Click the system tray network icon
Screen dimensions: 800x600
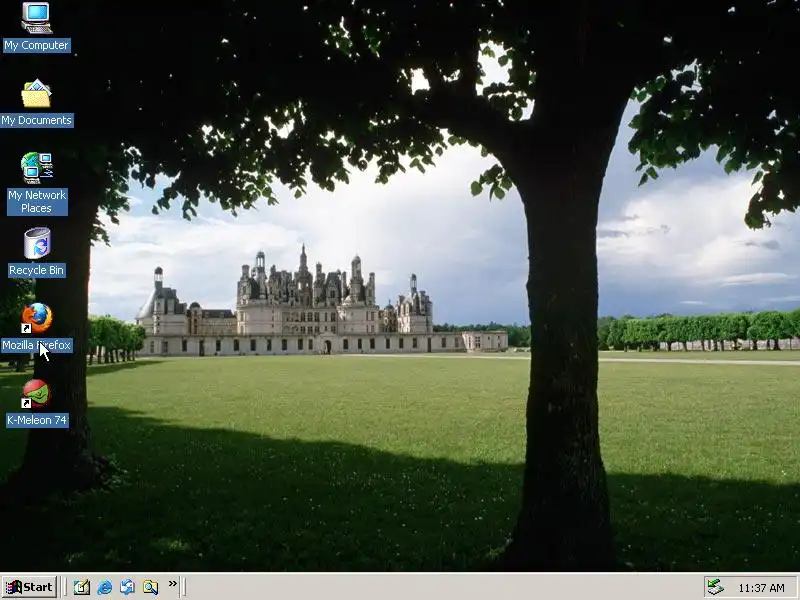click(x=715, y=587)
